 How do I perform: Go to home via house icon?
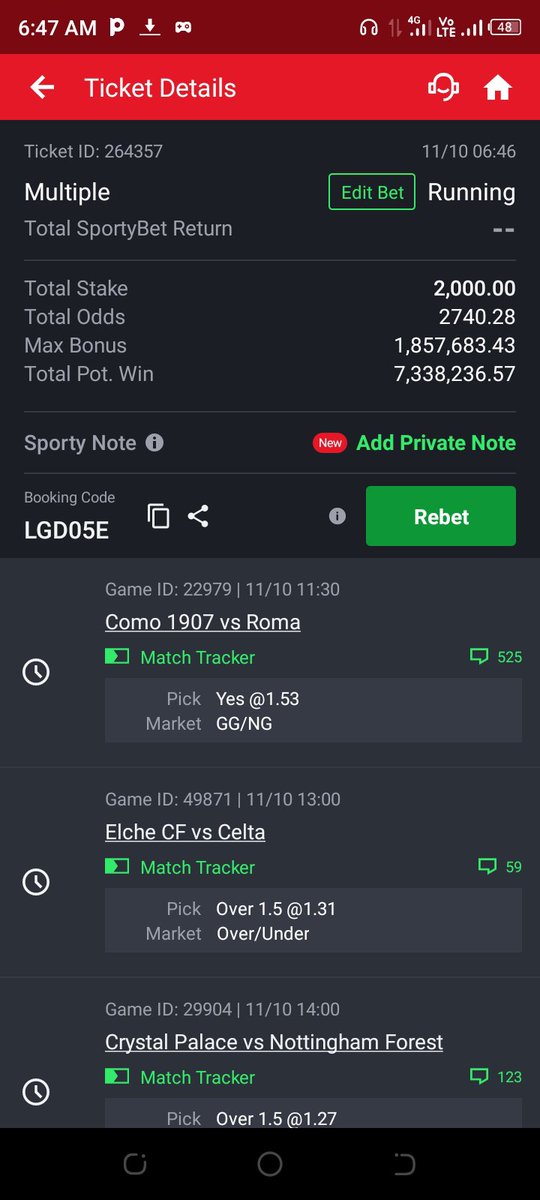coord(497,88)
